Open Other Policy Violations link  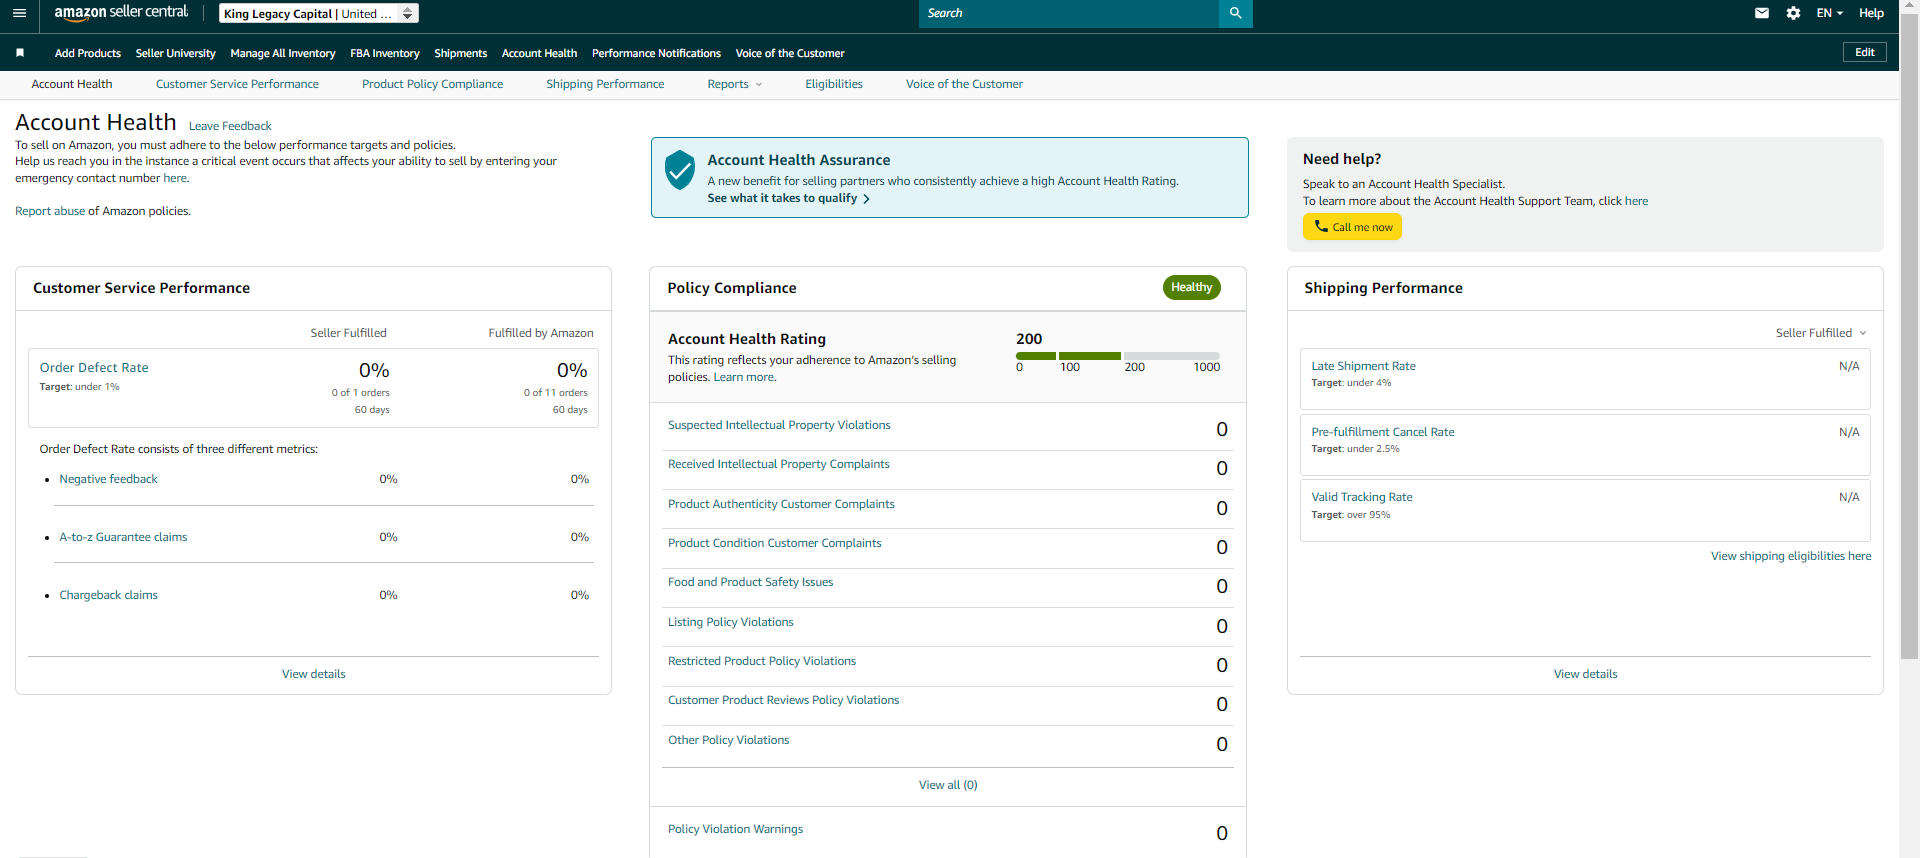point(729,740)
